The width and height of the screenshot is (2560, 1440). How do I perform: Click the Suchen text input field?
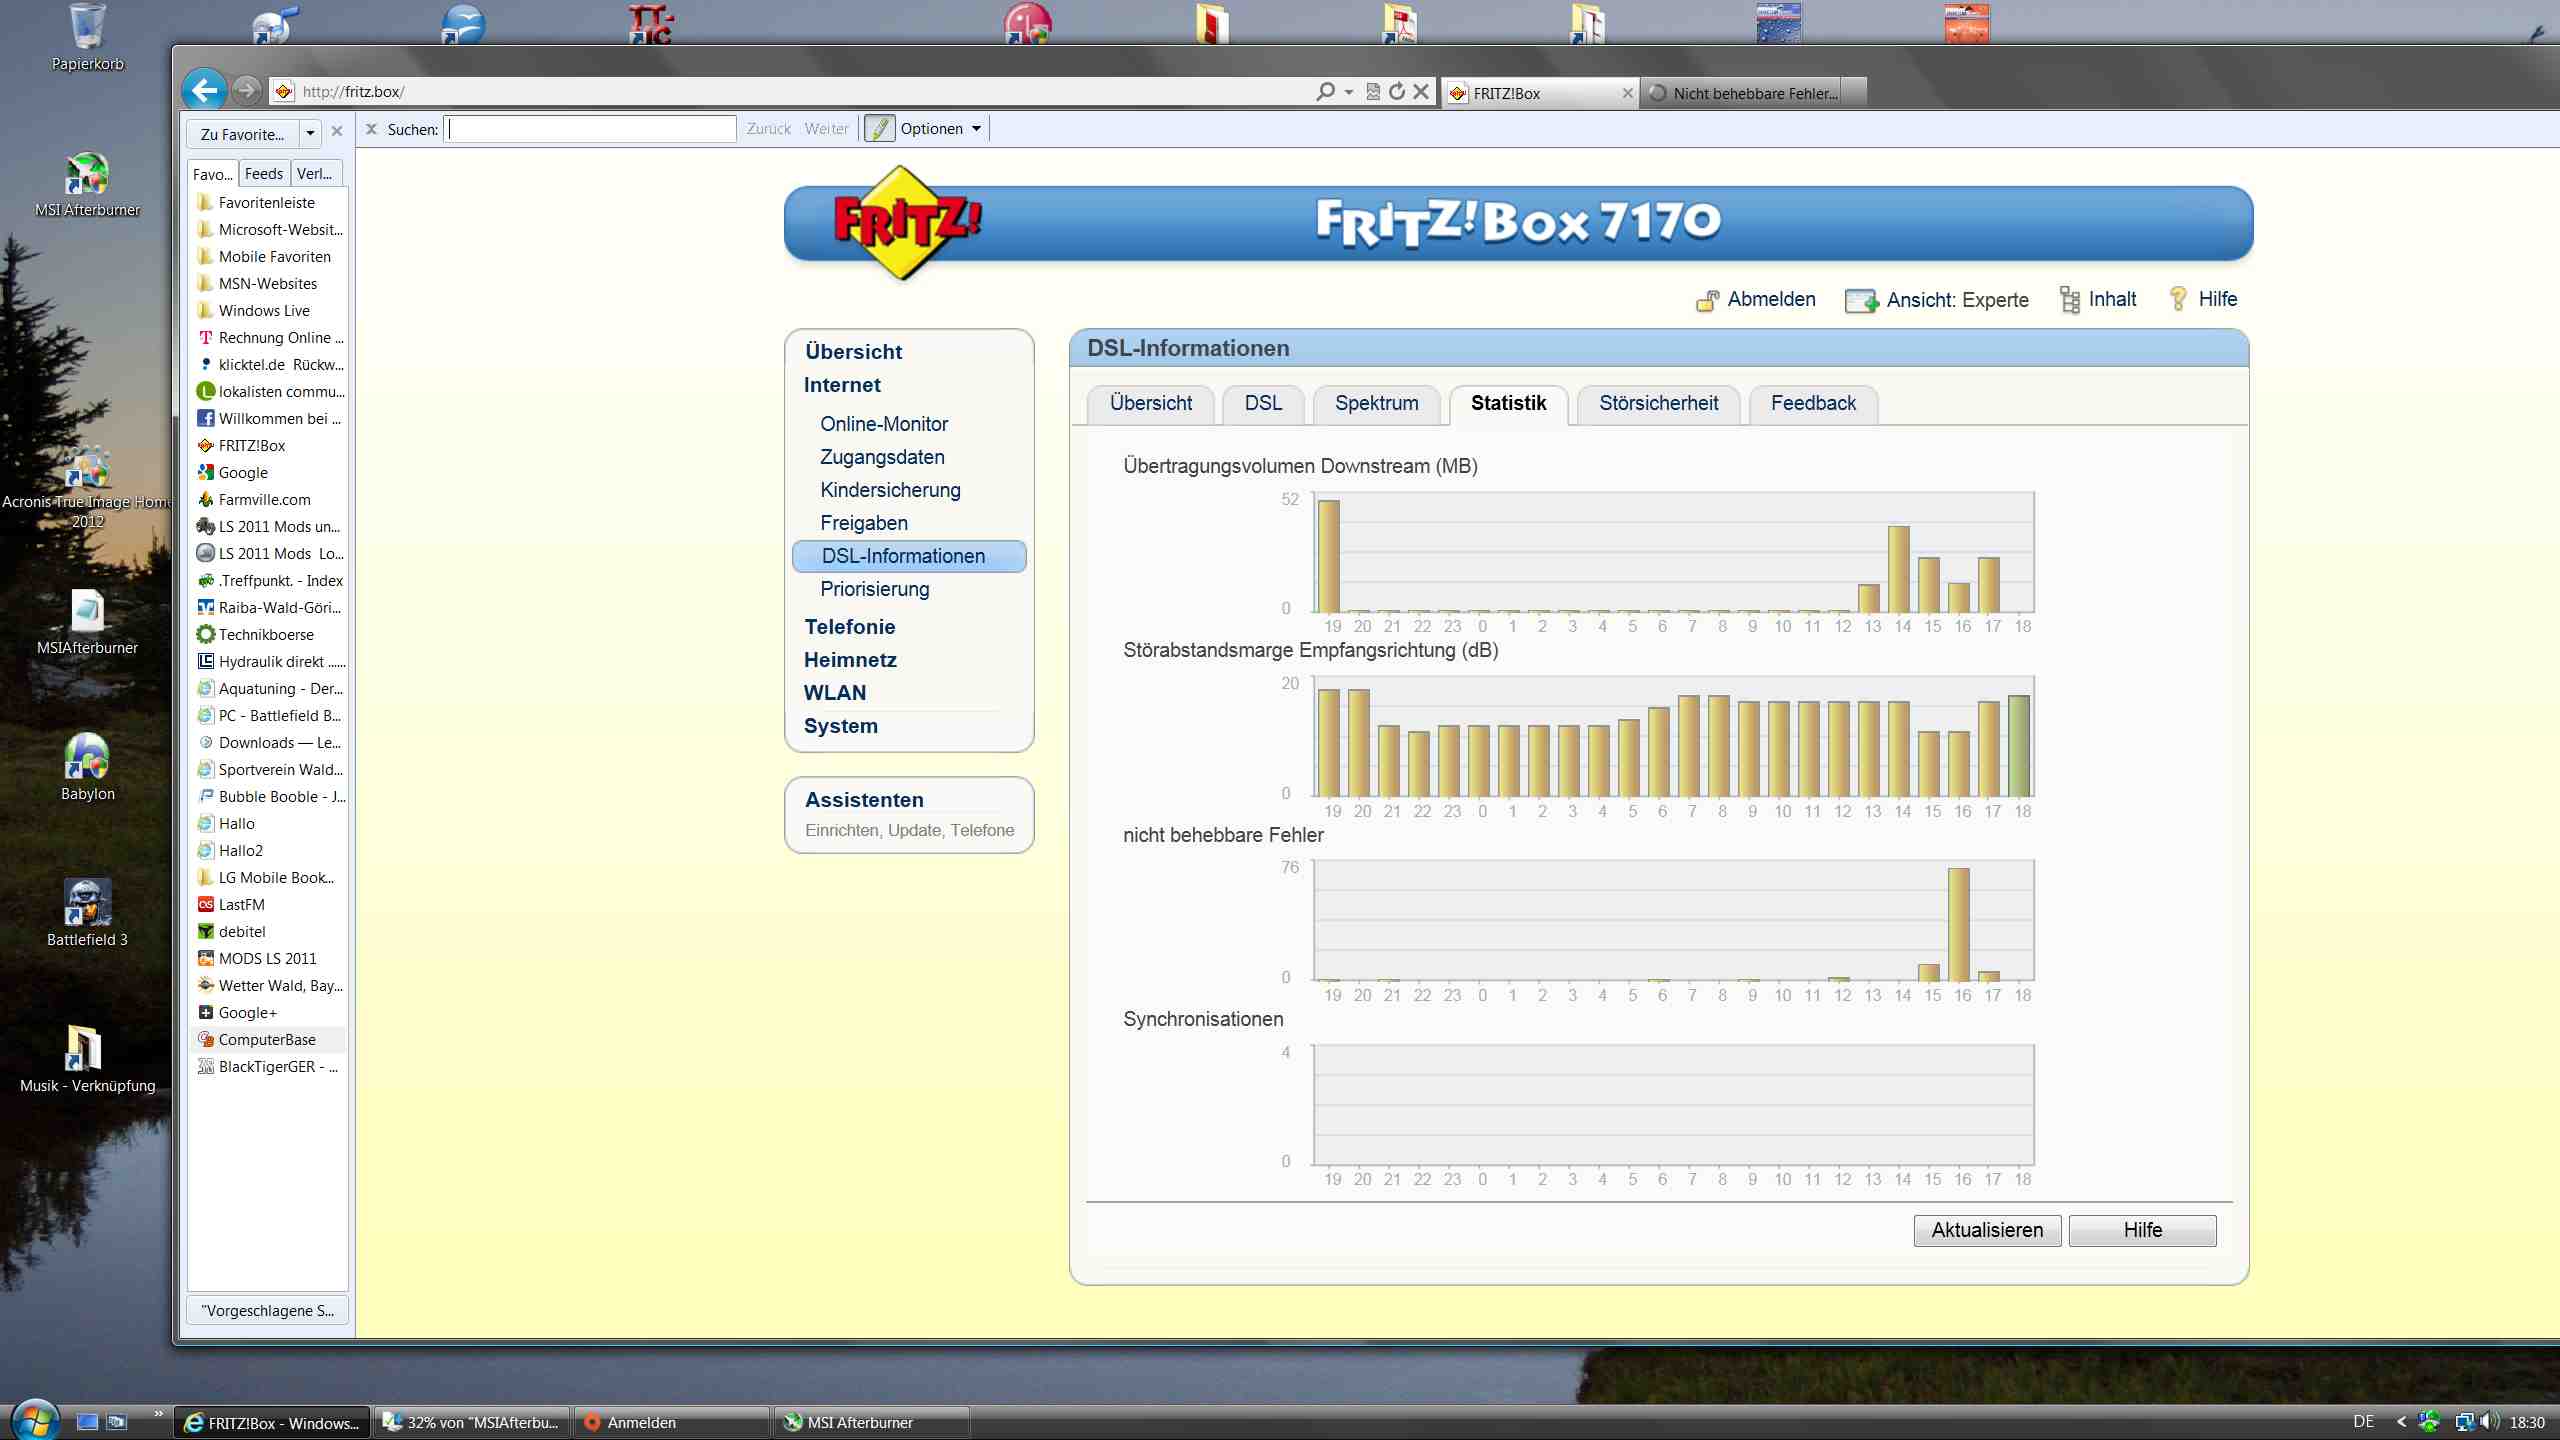point(591,129)
